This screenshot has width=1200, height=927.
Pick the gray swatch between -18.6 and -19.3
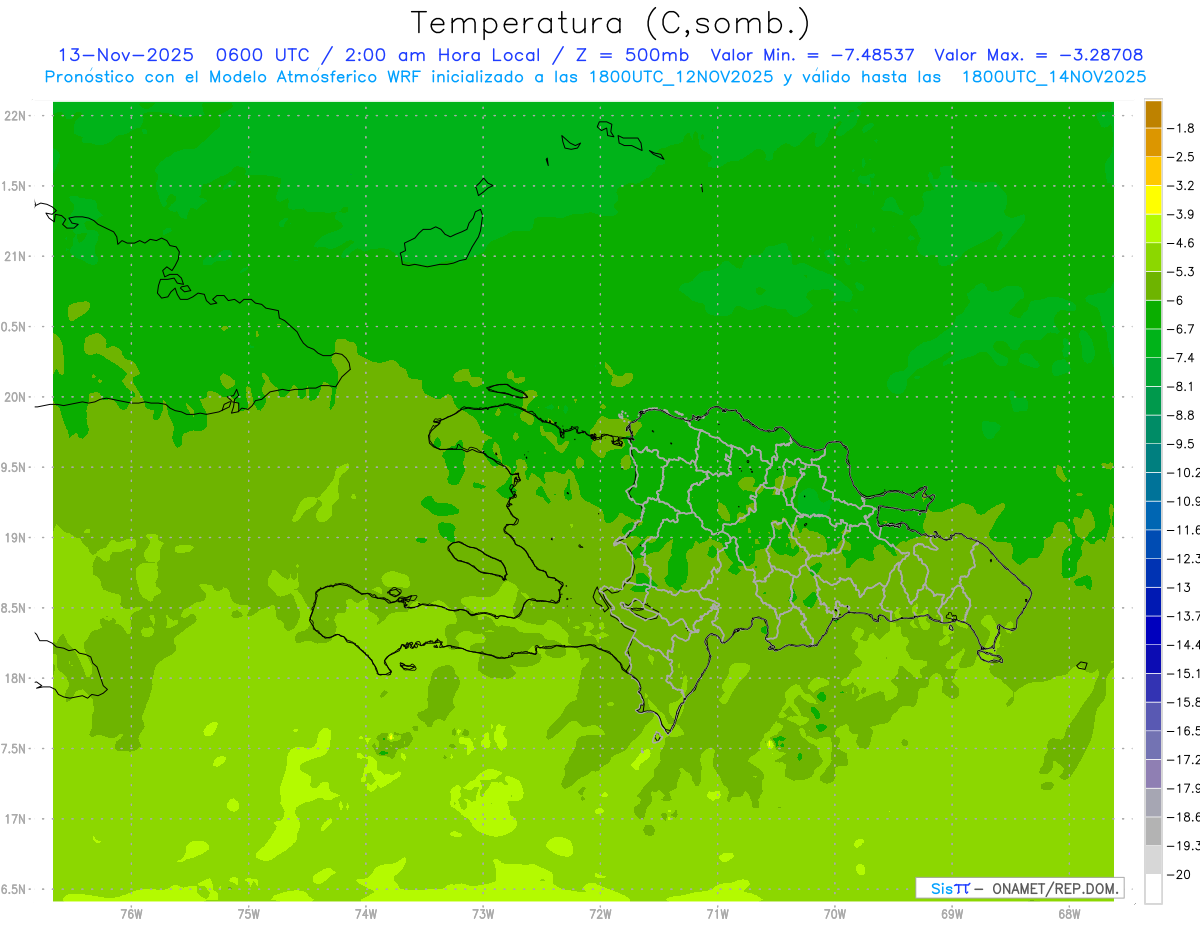[1153, 831]
